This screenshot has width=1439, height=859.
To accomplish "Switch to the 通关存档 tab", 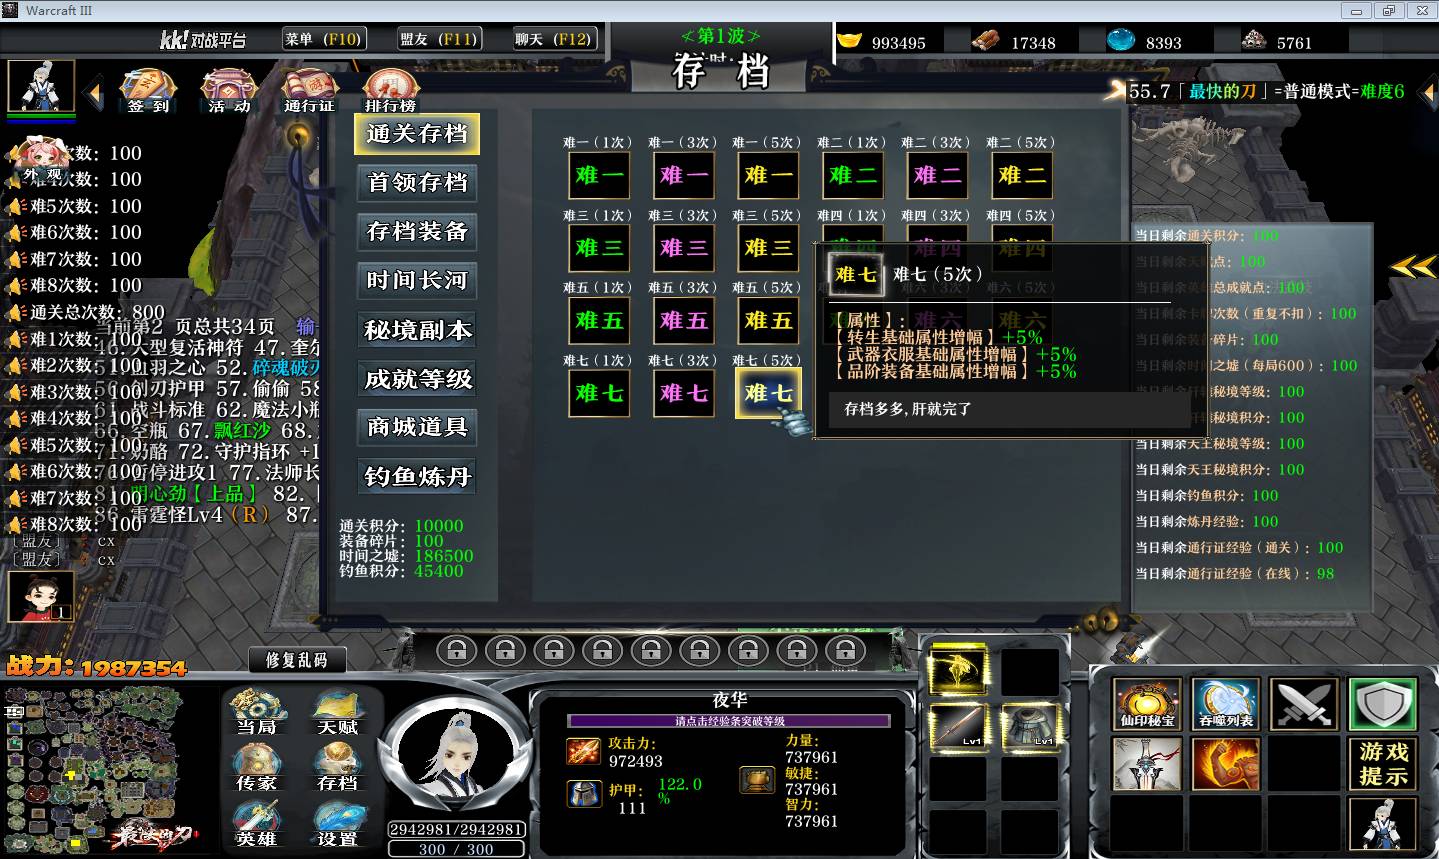I will 417,134.
